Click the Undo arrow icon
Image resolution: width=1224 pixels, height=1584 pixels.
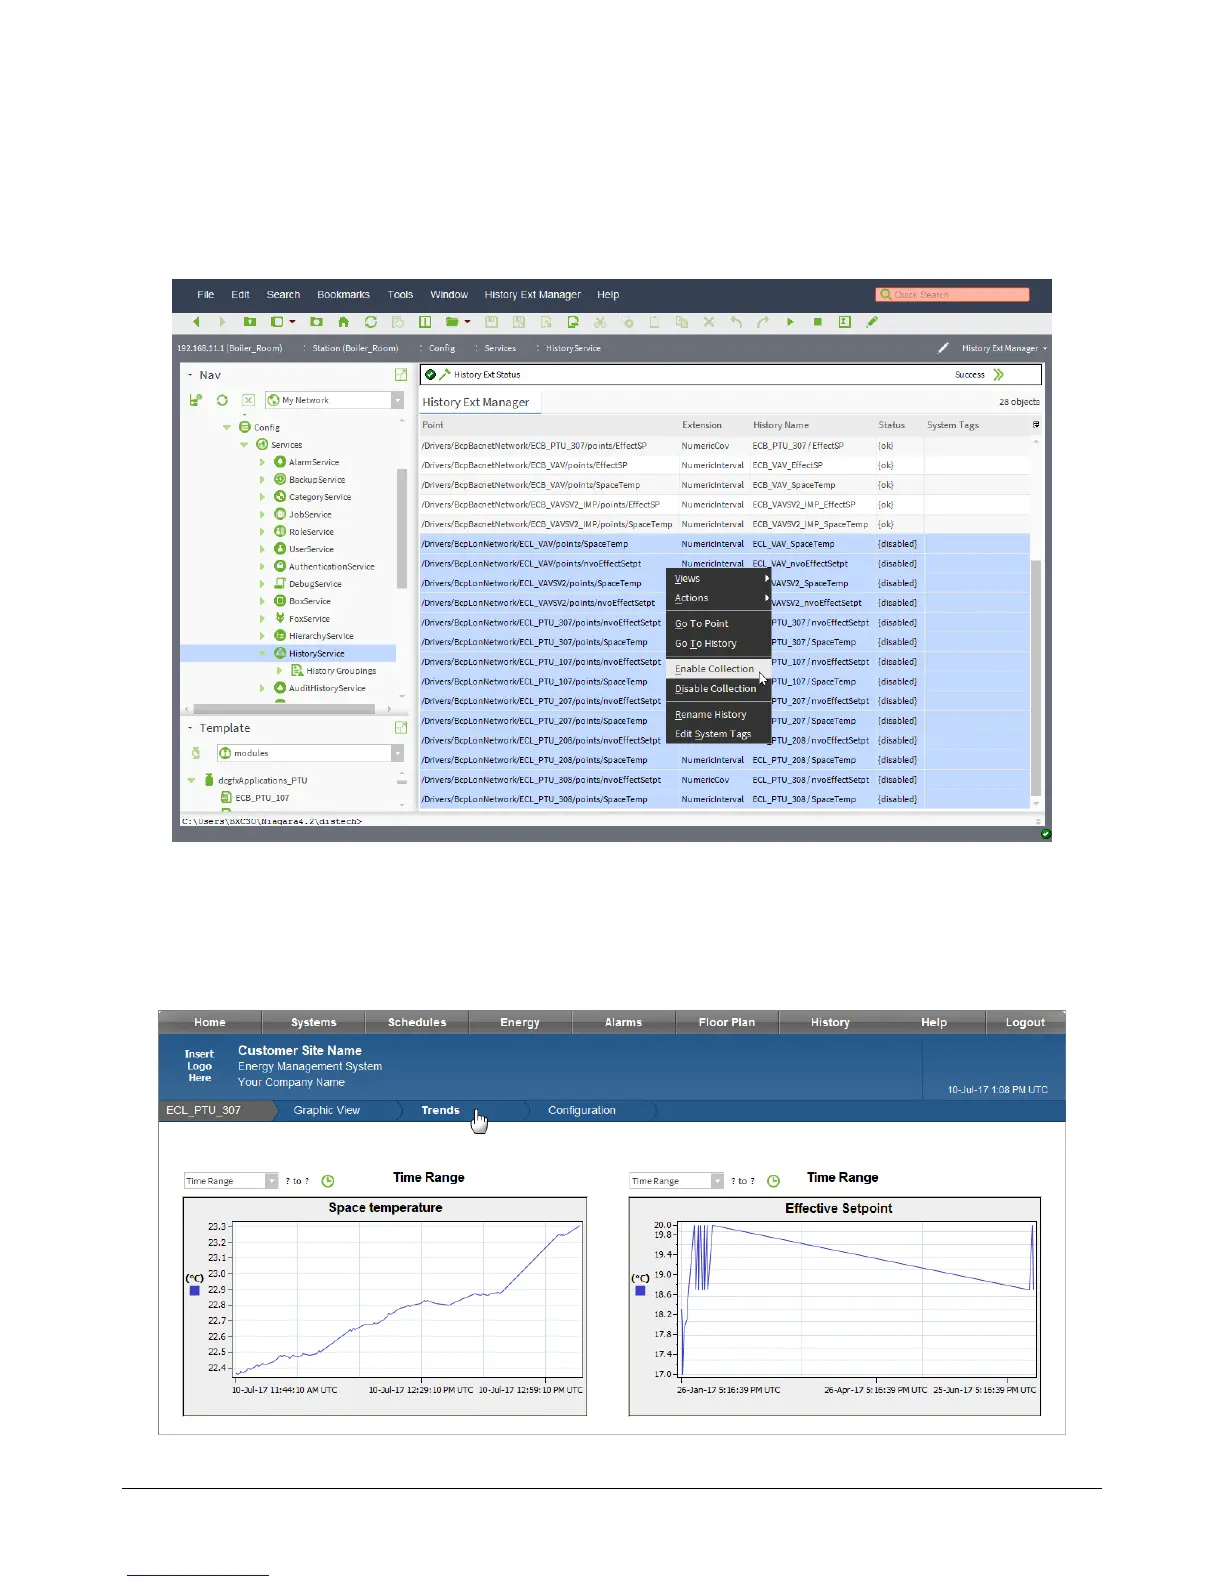736,322
